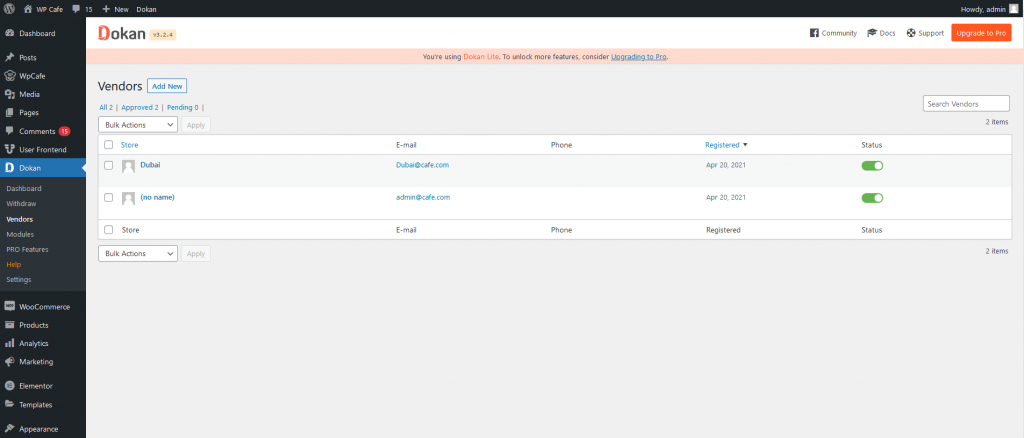
Task: Click the Elementor icon in sidebar
Action: [x=10, y=386]
